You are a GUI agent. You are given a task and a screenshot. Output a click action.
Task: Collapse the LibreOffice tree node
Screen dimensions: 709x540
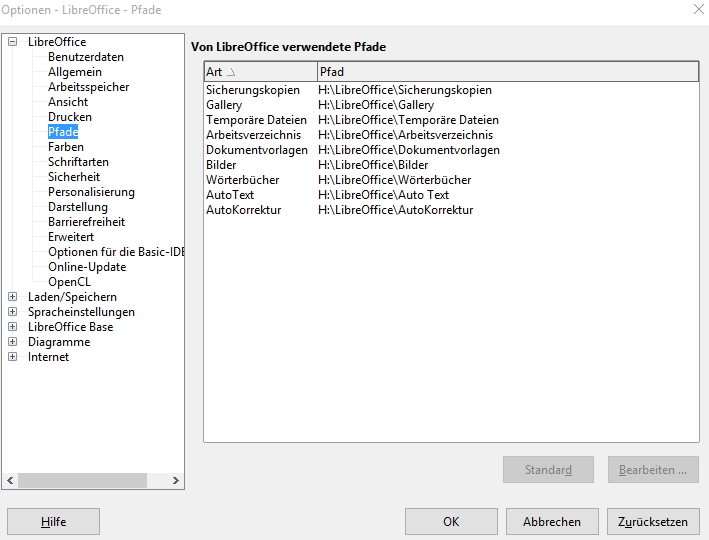pyautogui.click(x=13, y=42)
